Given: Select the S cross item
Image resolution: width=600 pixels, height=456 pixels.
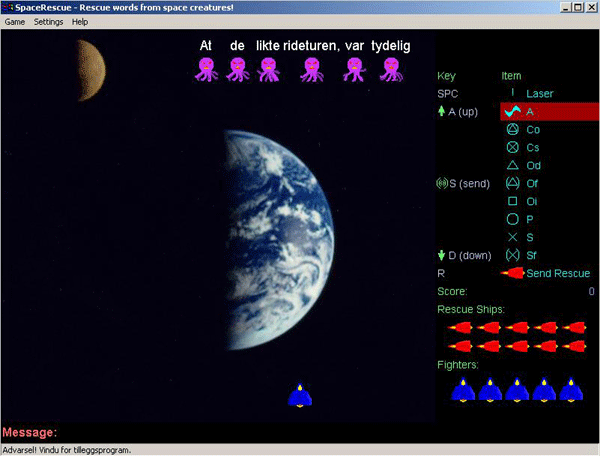Looking at the screenshot, I should (512, 237).
